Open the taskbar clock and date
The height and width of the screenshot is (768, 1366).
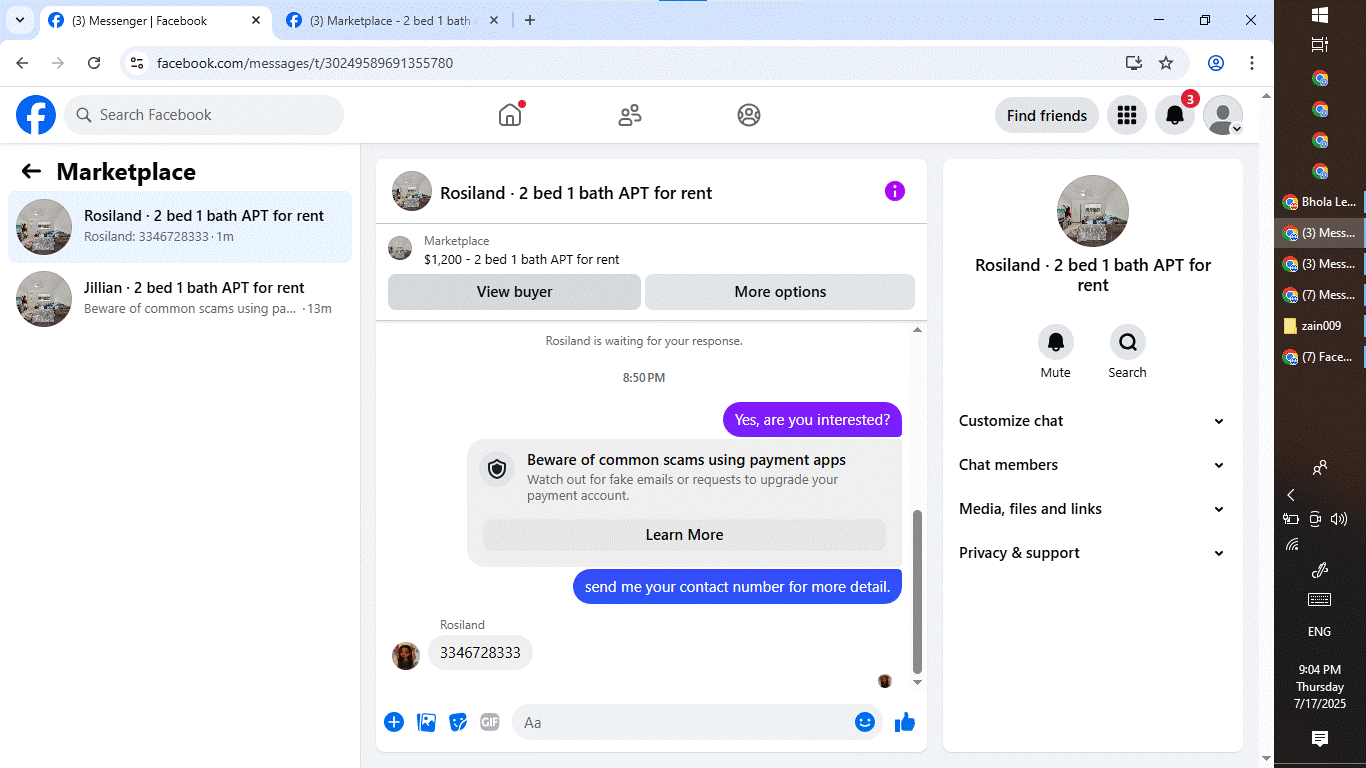(1319, 687)
